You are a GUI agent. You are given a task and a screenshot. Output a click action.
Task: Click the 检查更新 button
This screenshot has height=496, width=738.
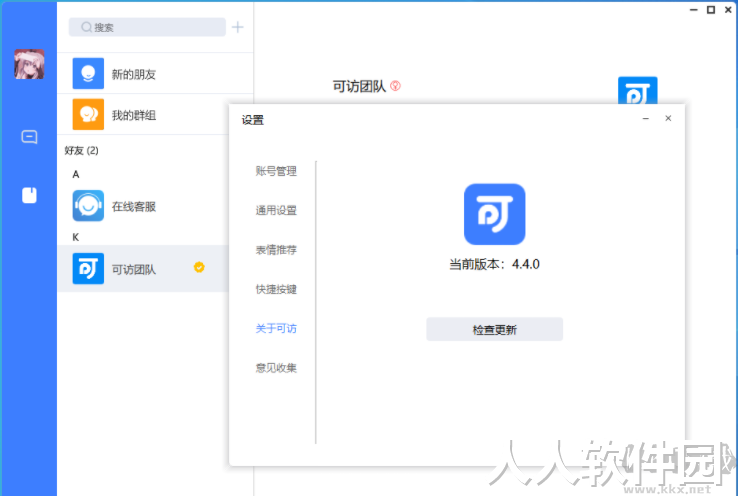[495, 329]
